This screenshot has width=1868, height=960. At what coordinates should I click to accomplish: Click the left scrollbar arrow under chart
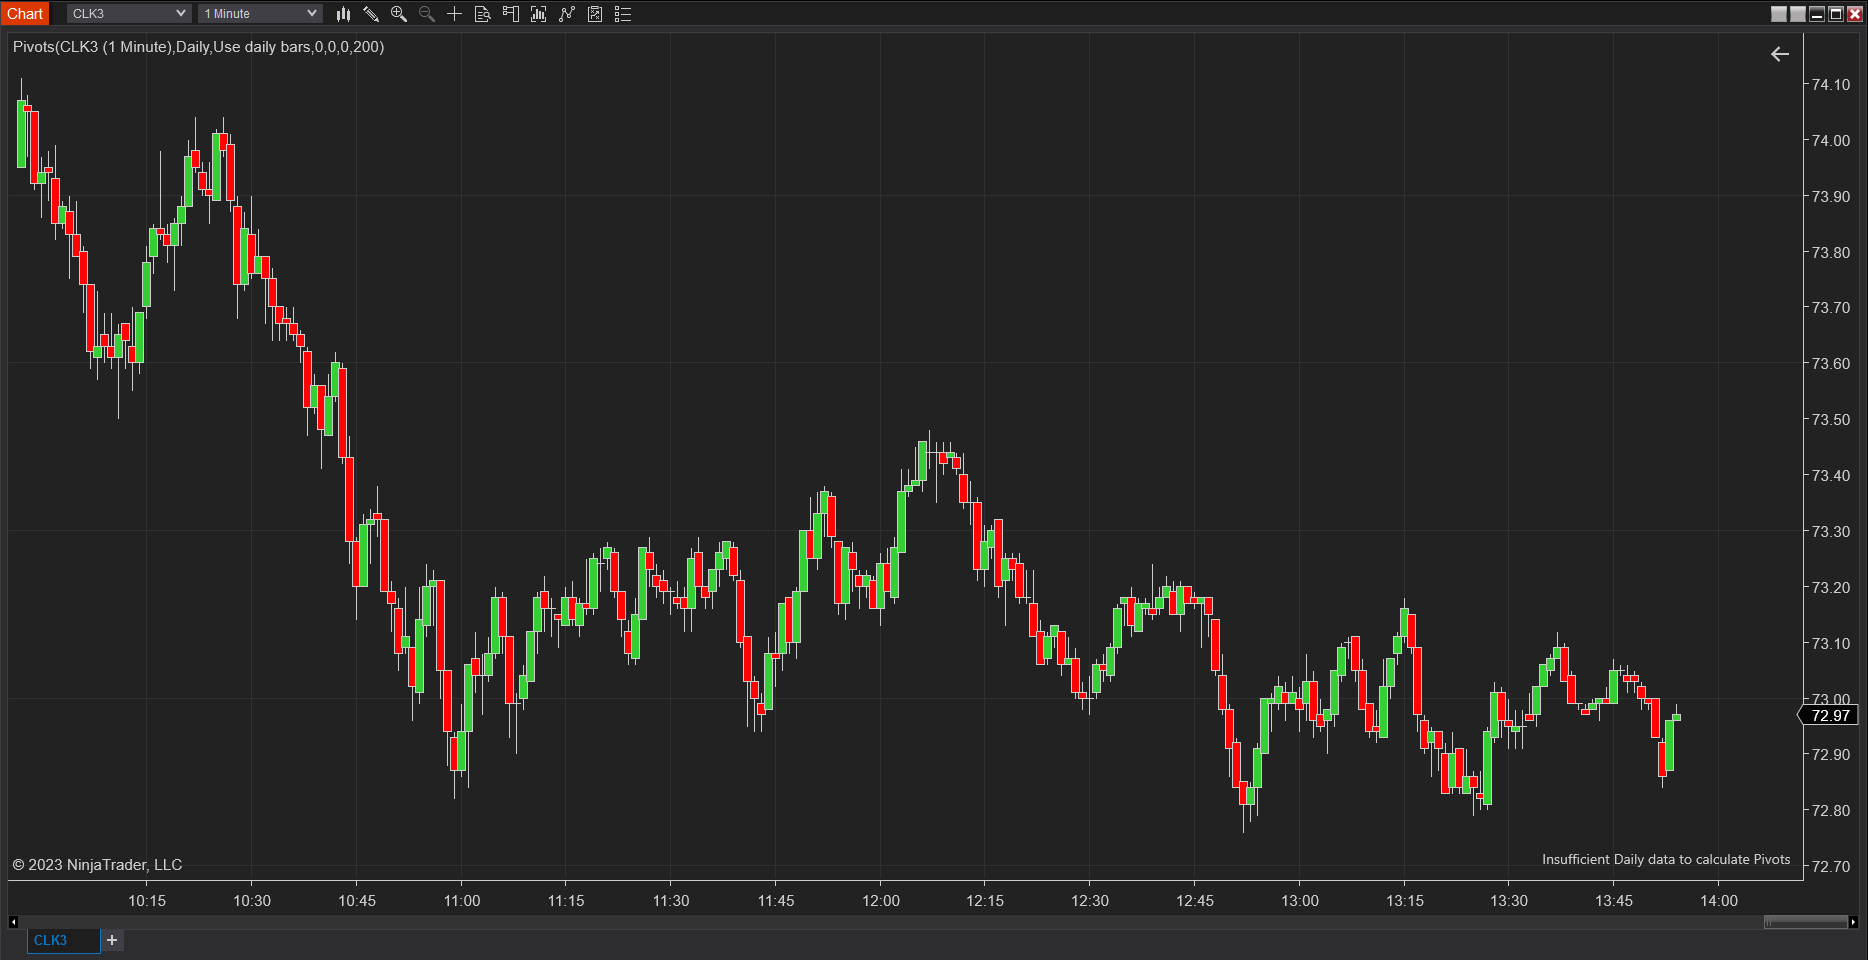[13, 922]
